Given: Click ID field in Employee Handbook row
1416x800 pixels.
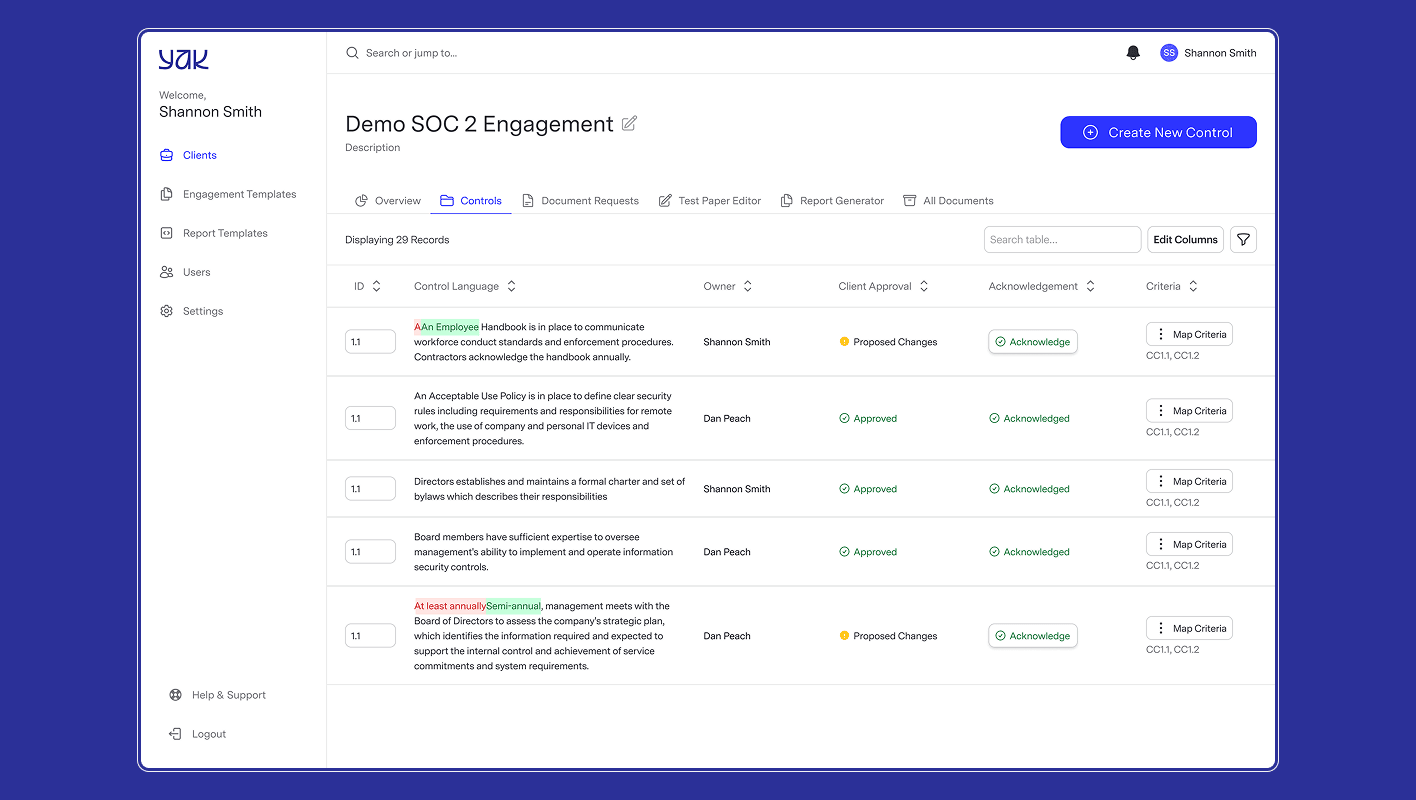Looking at the screenshot, I should pyautogui.click(x=370, y=342).
